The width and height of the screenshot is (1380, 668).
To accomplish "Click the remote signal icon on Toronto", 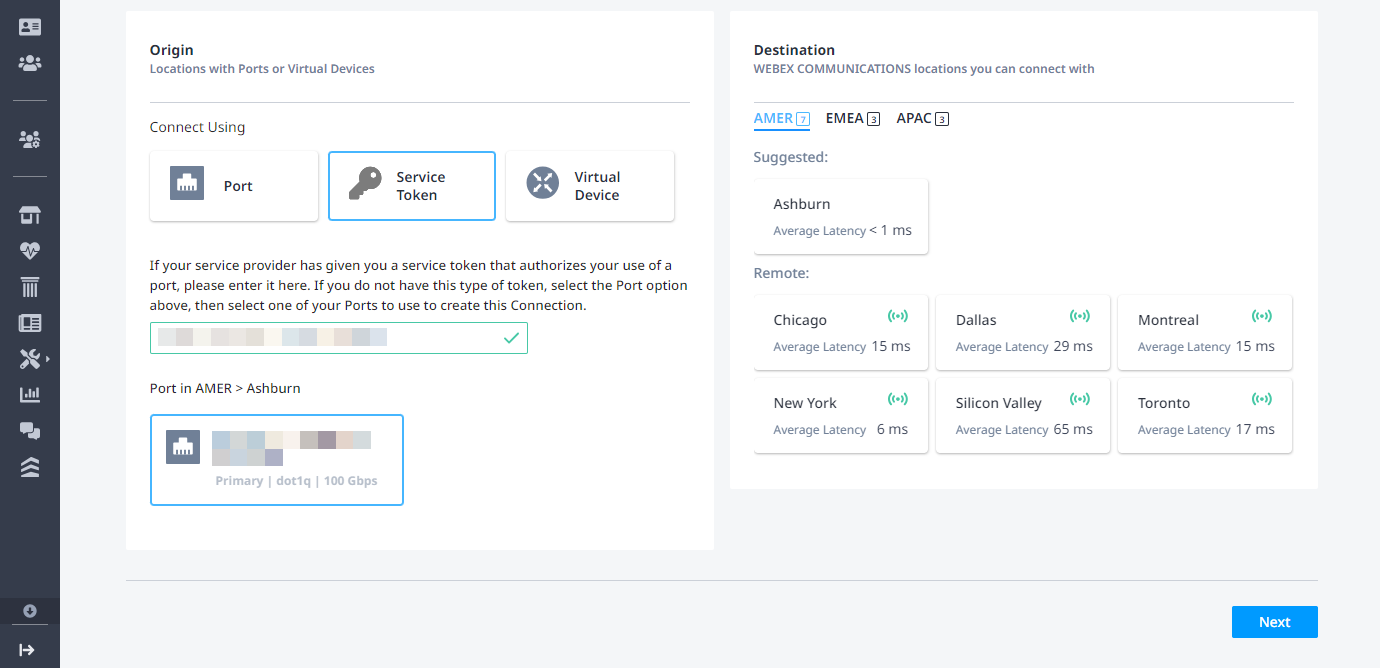I will click(x=1262, y=399).
